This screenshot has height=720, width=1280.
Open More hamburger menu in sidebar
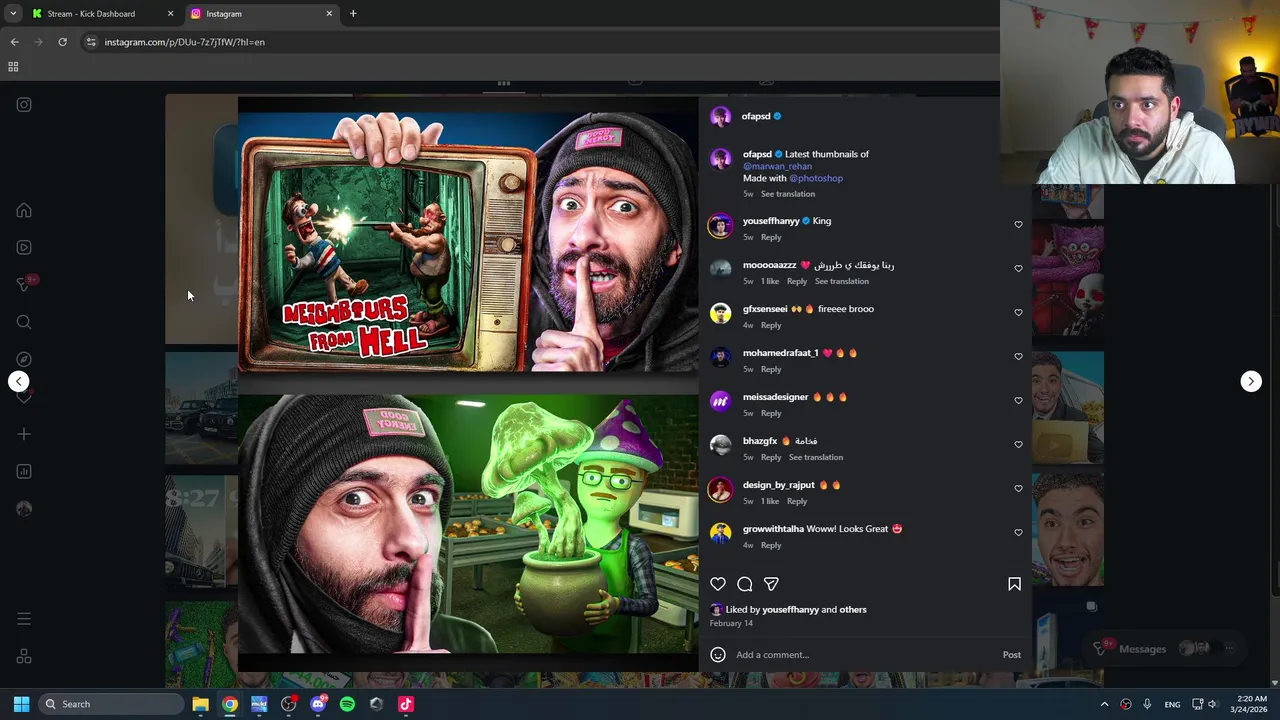pyautogui.click(x=24, y=619)
